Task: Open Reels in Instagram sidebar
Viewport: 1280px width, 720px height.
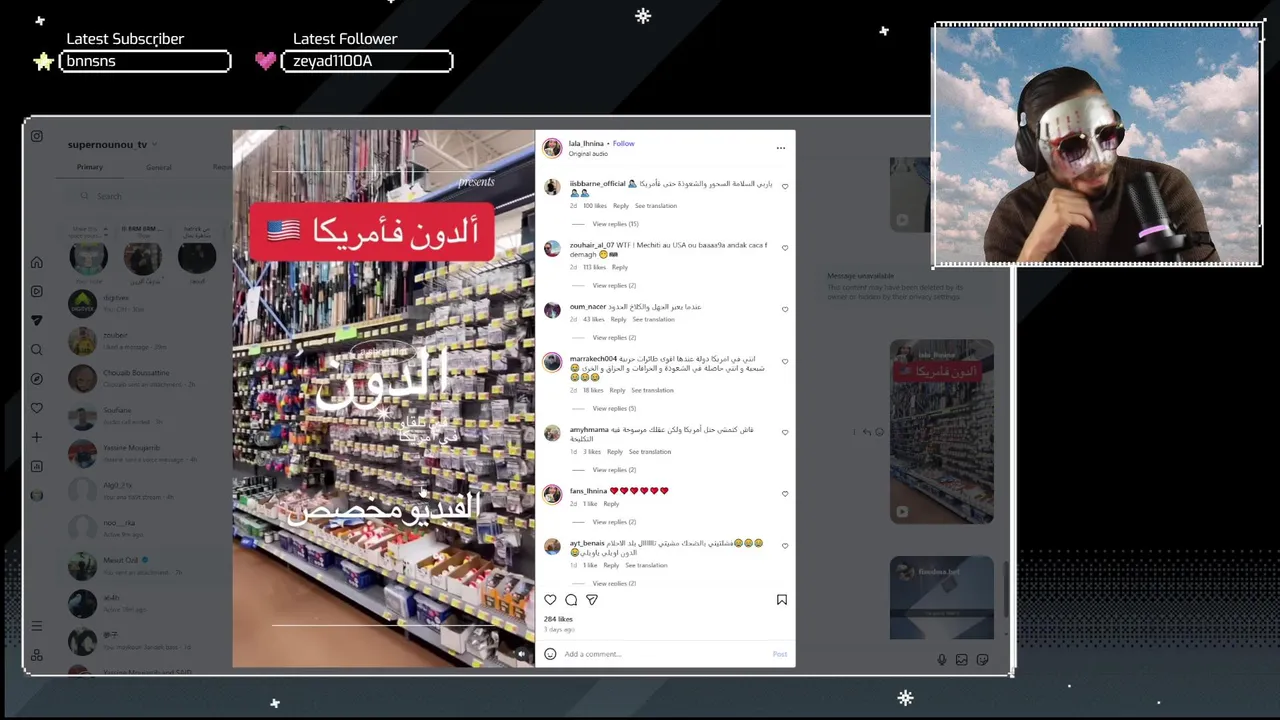Action: click(37, 291)
